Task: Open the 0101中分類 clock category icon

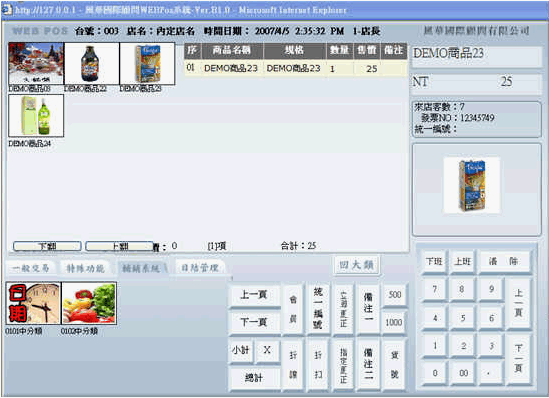Action: point(34,303)
